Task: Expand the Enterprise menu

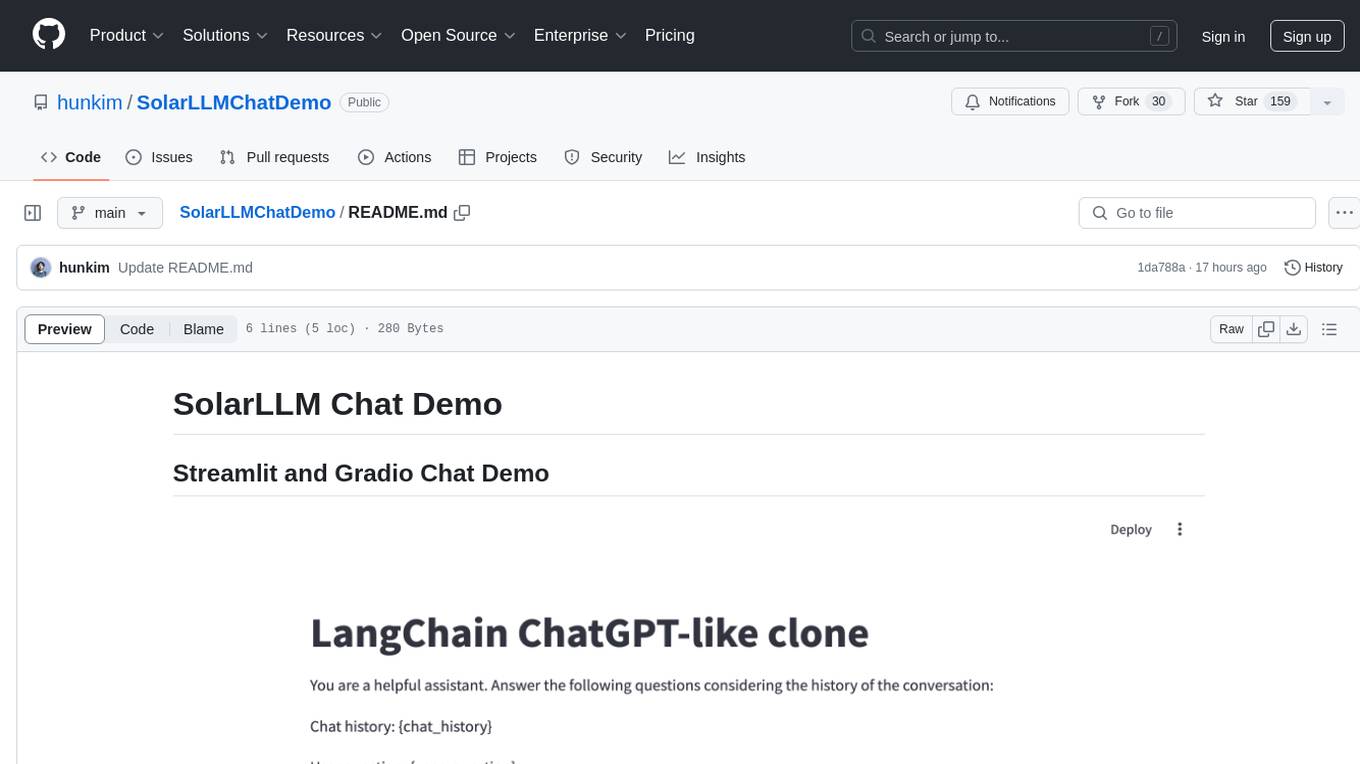Action: pyautogui.click(x=580, y=35)
